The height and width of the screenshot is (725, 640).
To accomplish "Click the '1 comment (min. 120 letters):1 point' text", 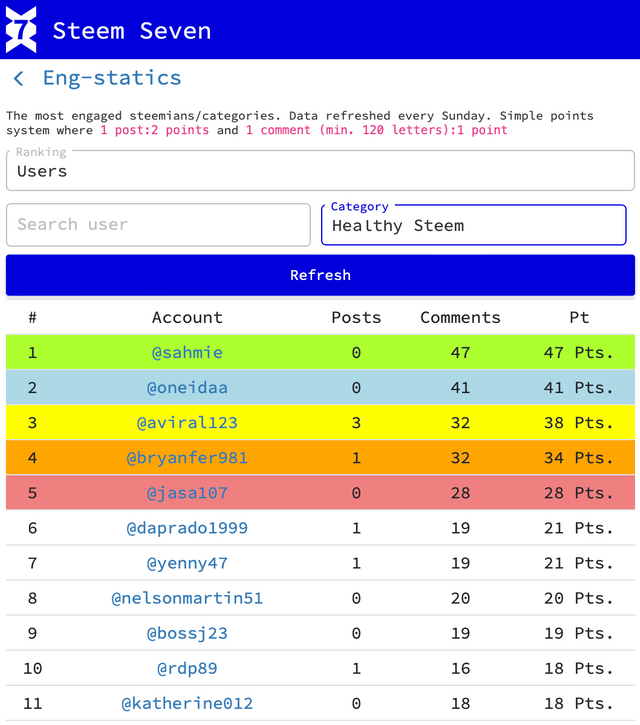I will [x=376, y=130].
